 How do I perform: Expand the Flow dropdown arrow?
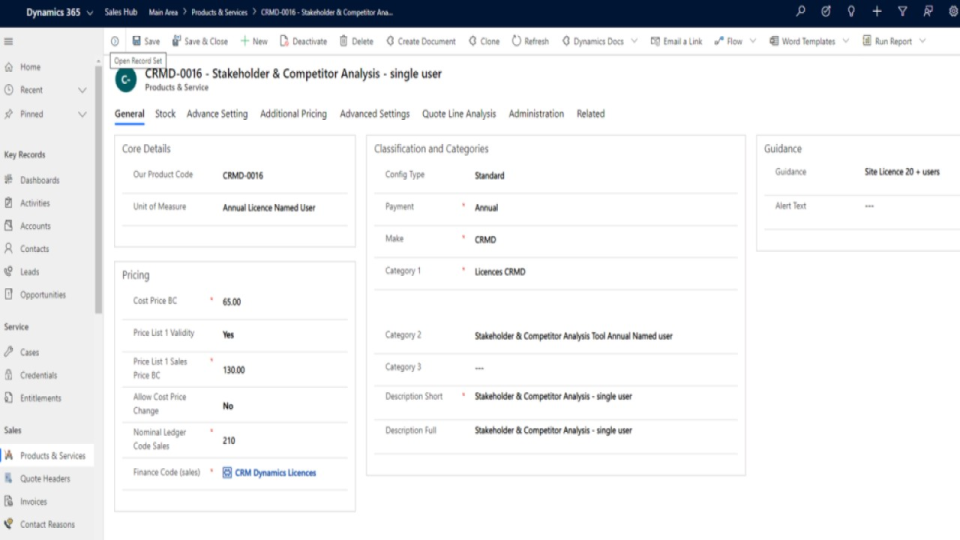point(753,41)
